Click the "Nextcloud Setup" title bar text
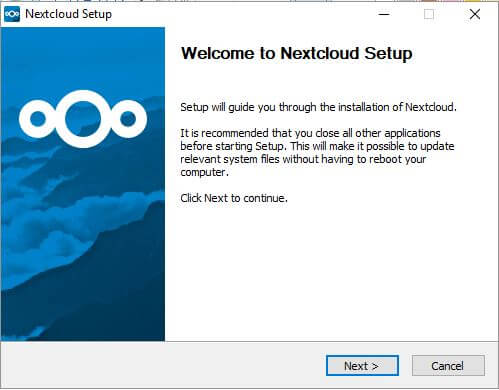The image size is (499, 390). pyautogui.click(x=68, y=14)
